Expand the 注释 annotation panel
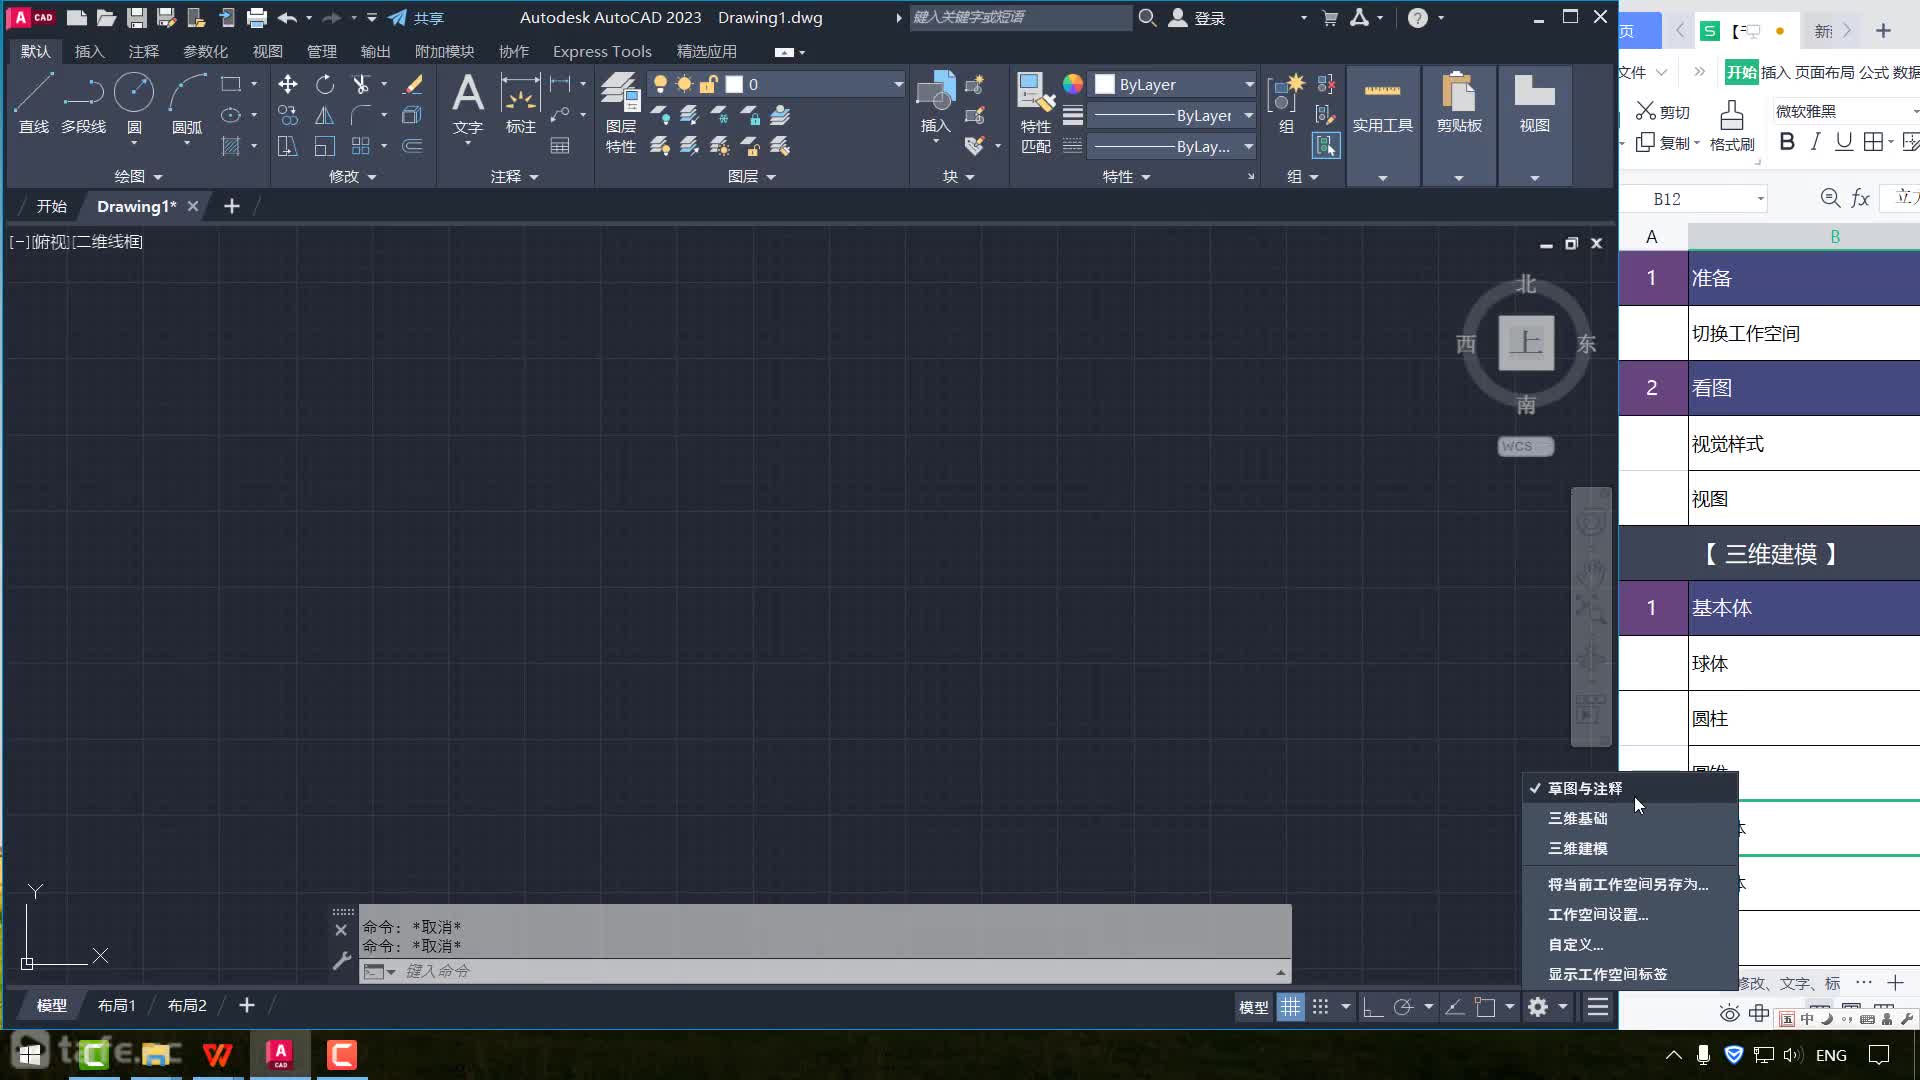The width and height of the screenshot is (1920, 1080). click(x=514, y=176)
